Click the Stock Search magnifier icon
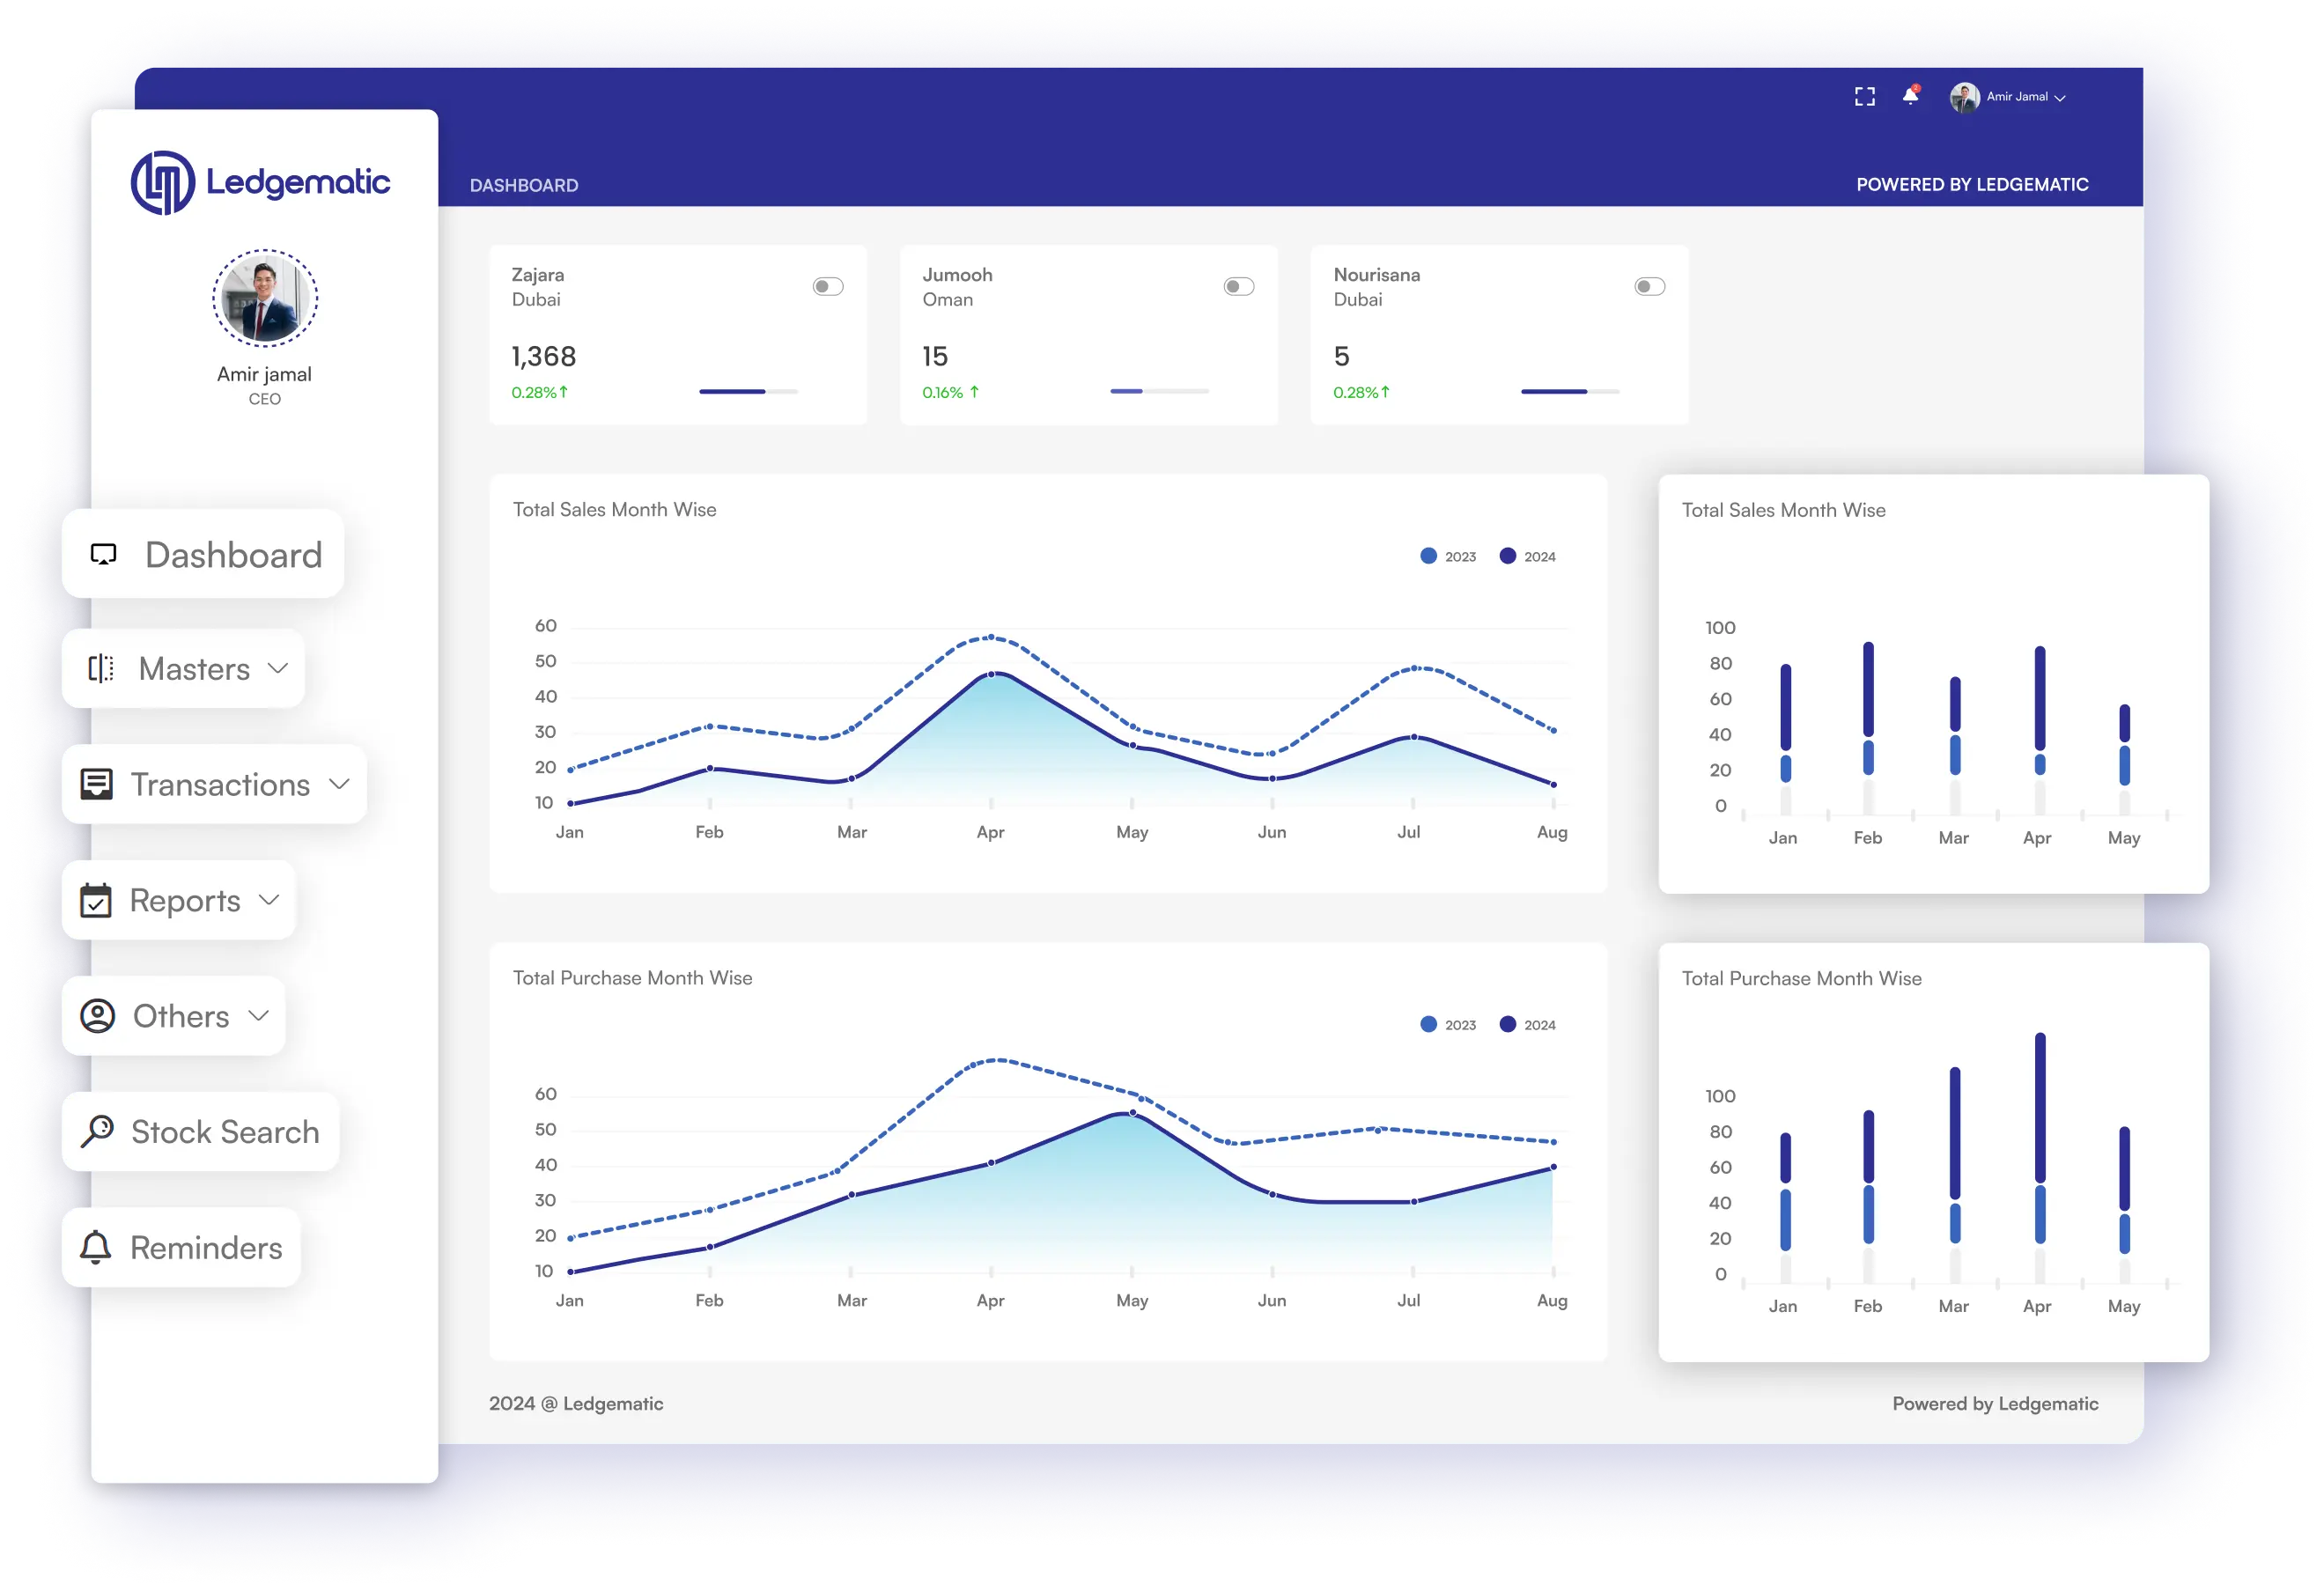Viewport: 2324px width, 1592px height. pos(97,1132)
